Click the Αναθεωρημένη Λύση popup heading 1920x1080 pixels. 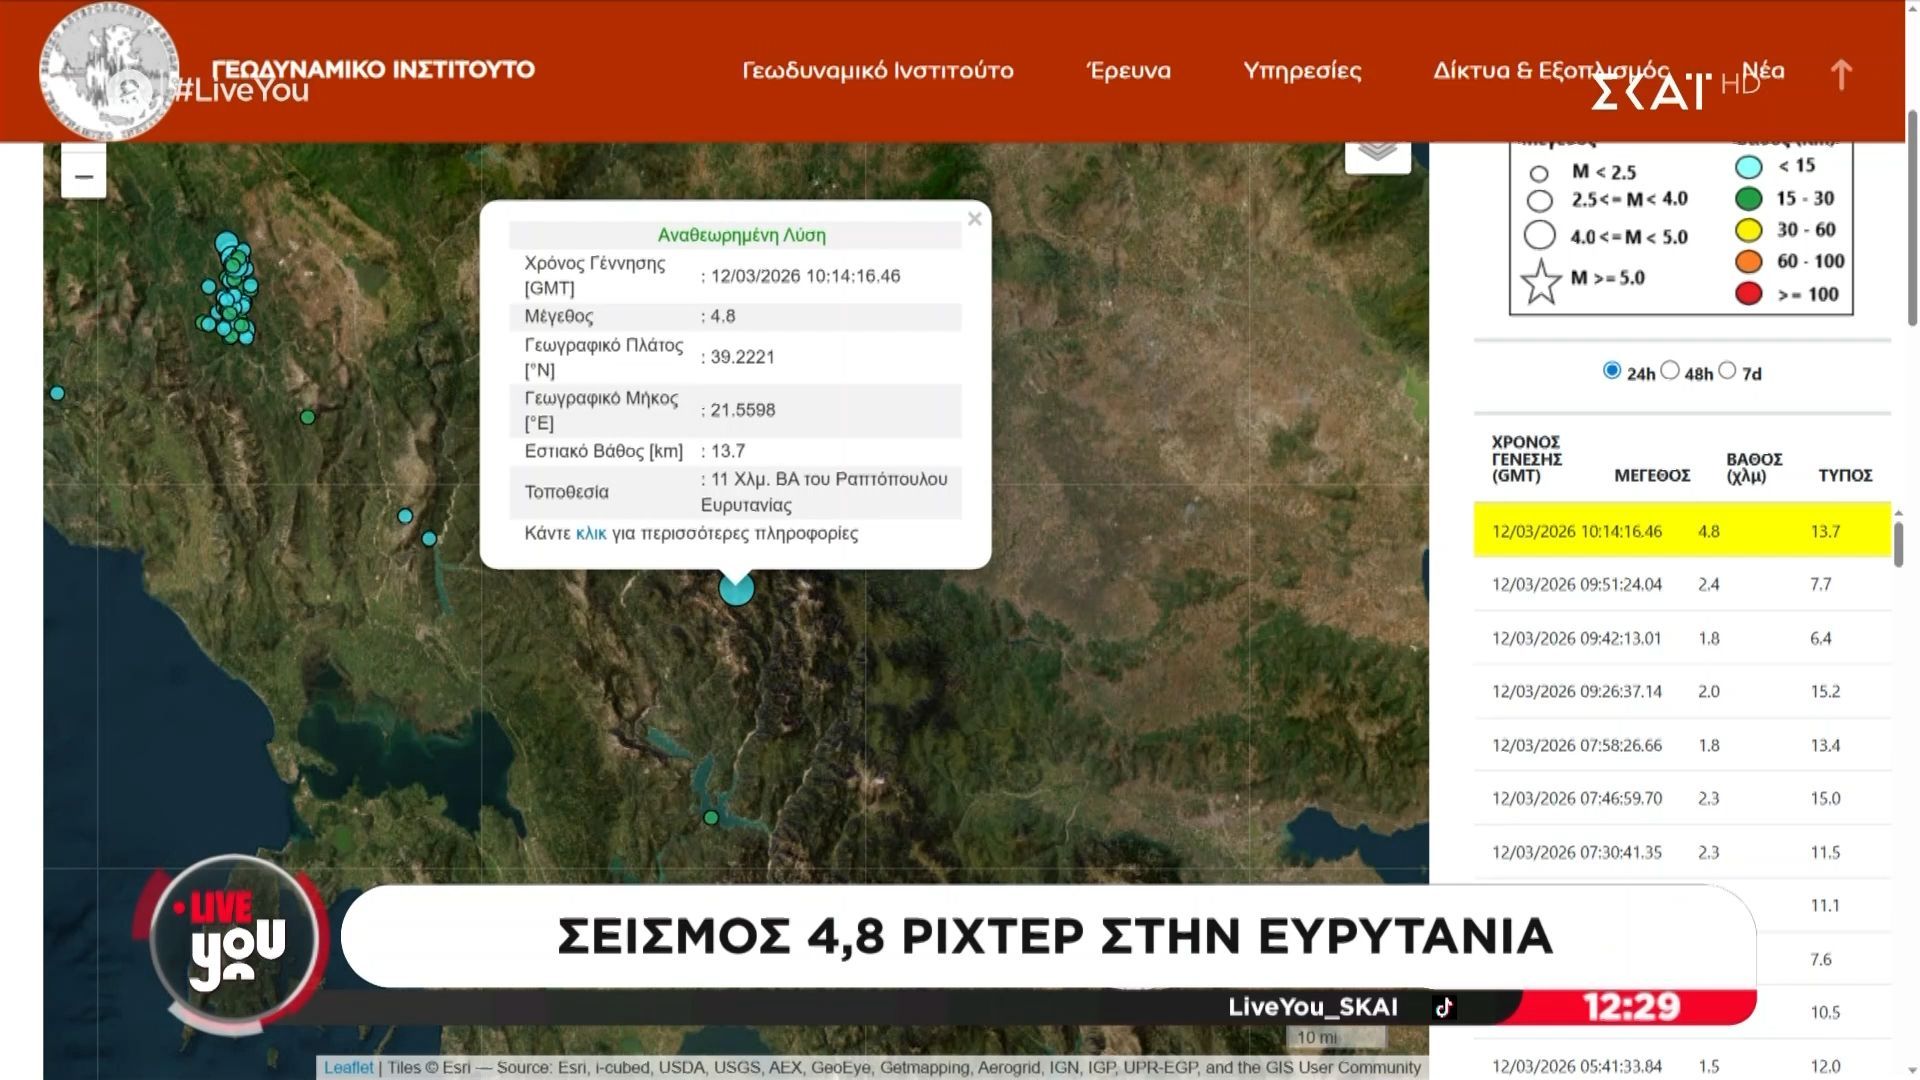[741, 235]
